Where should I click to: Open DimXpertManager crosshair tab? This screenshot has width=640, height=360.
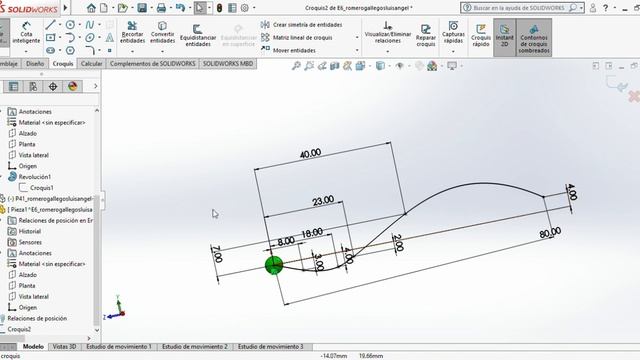(x=53, y=86)
